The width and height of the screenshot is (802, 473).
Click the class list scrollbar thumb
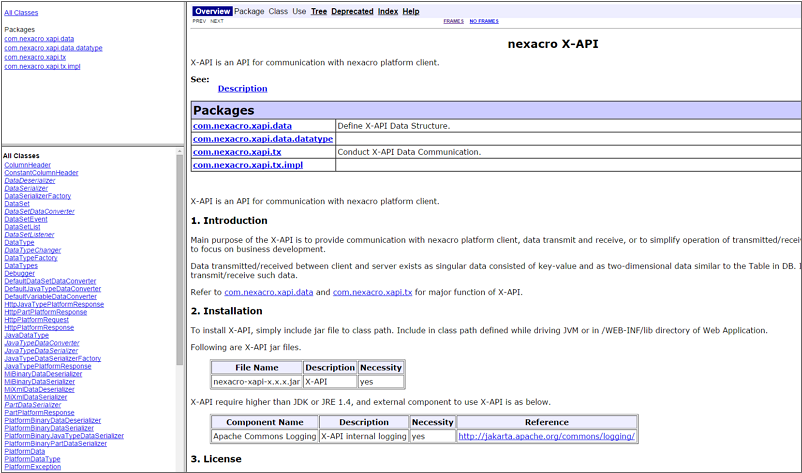pyautogui.click(x=180, y=260)
